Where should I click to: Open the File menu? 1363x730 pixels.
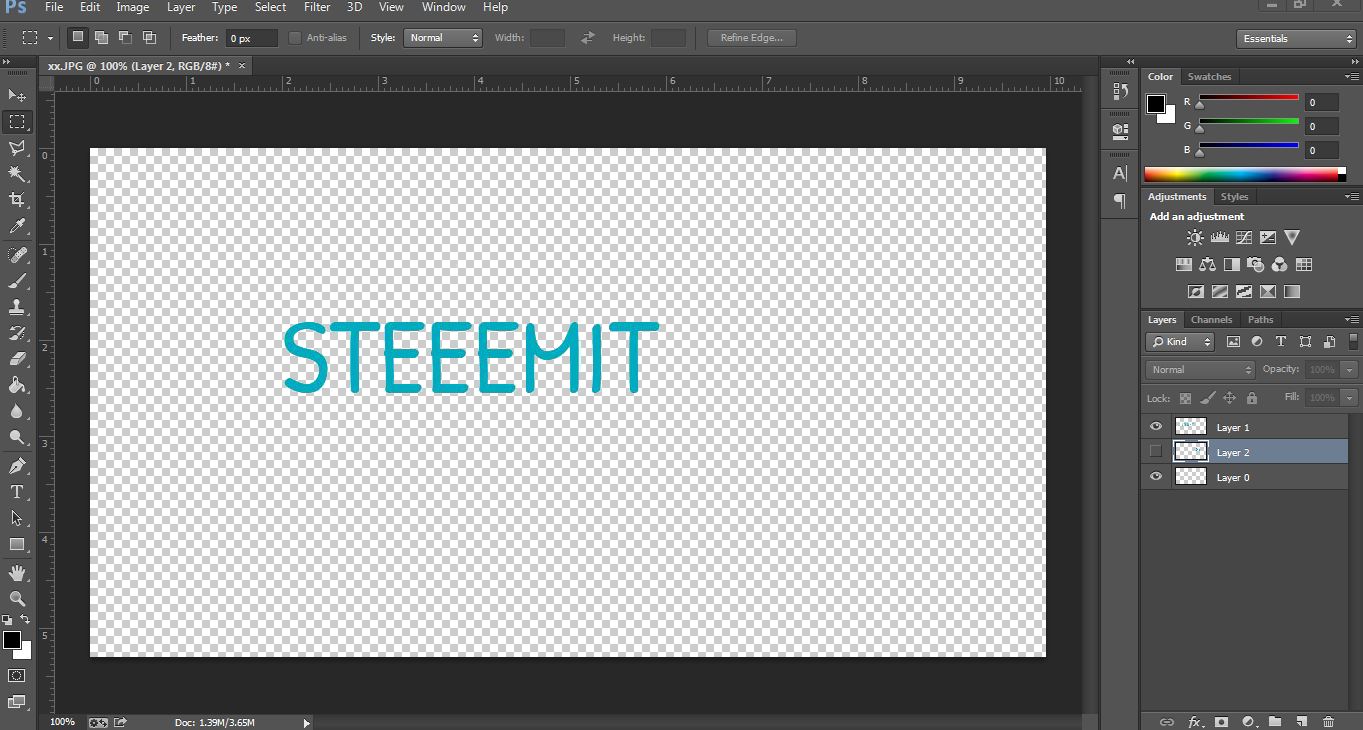54,7
